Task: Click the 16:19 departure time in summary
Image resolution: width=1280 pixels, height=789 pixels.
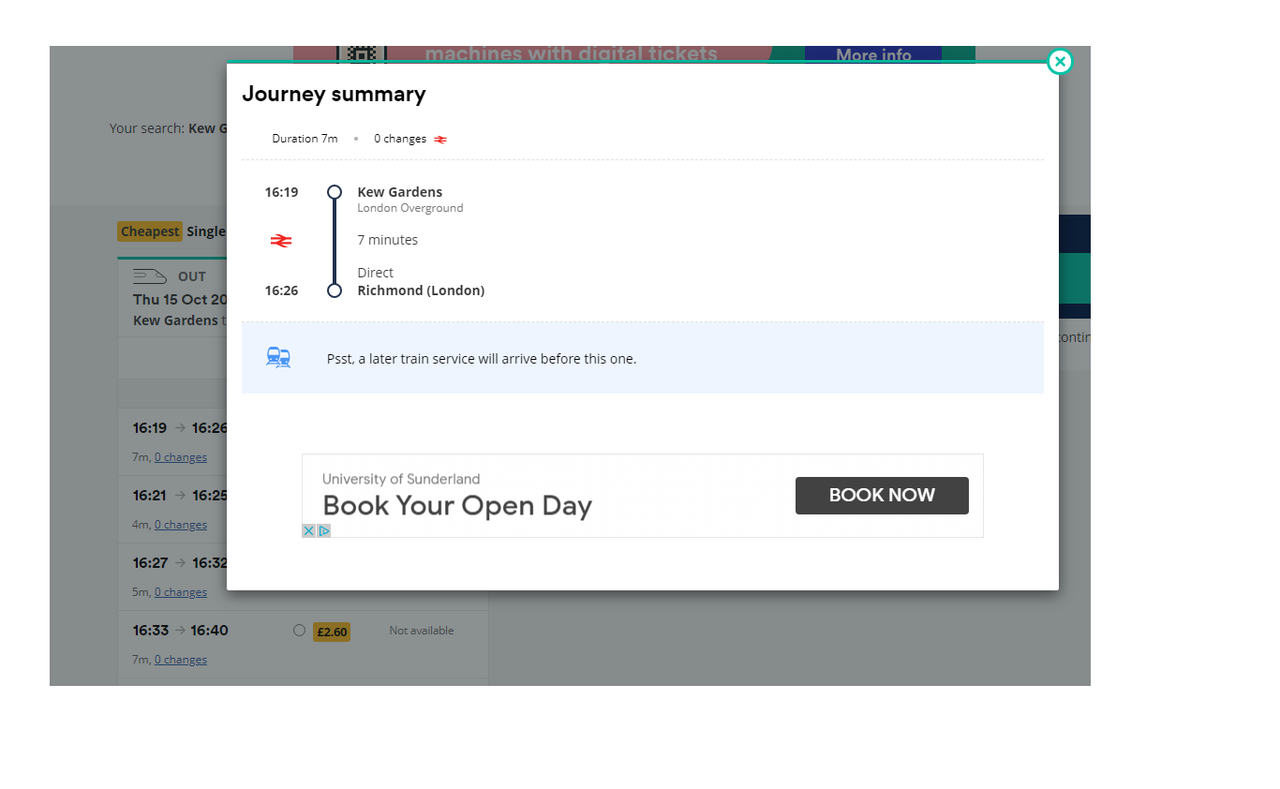Action: point(281,192)
